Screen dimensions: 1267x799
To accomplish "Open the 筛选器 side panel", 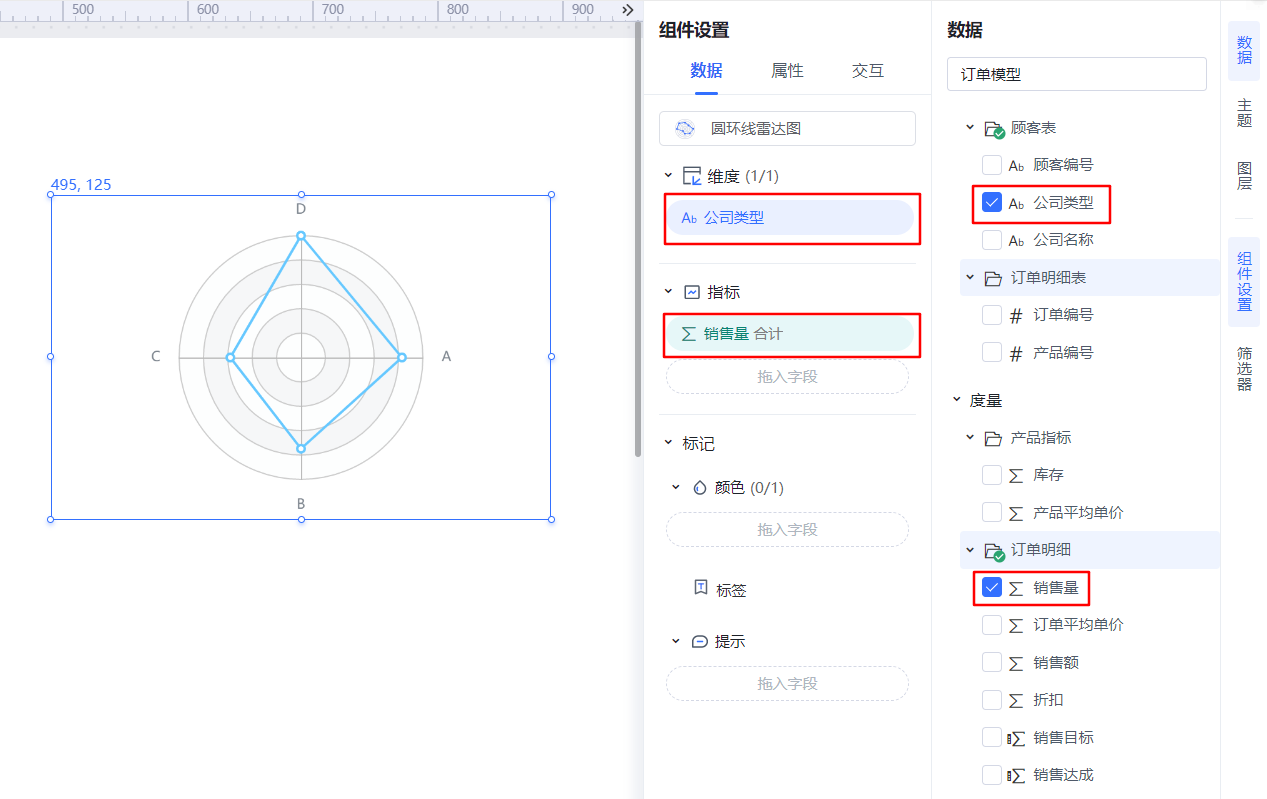I will coord(1244,369).
